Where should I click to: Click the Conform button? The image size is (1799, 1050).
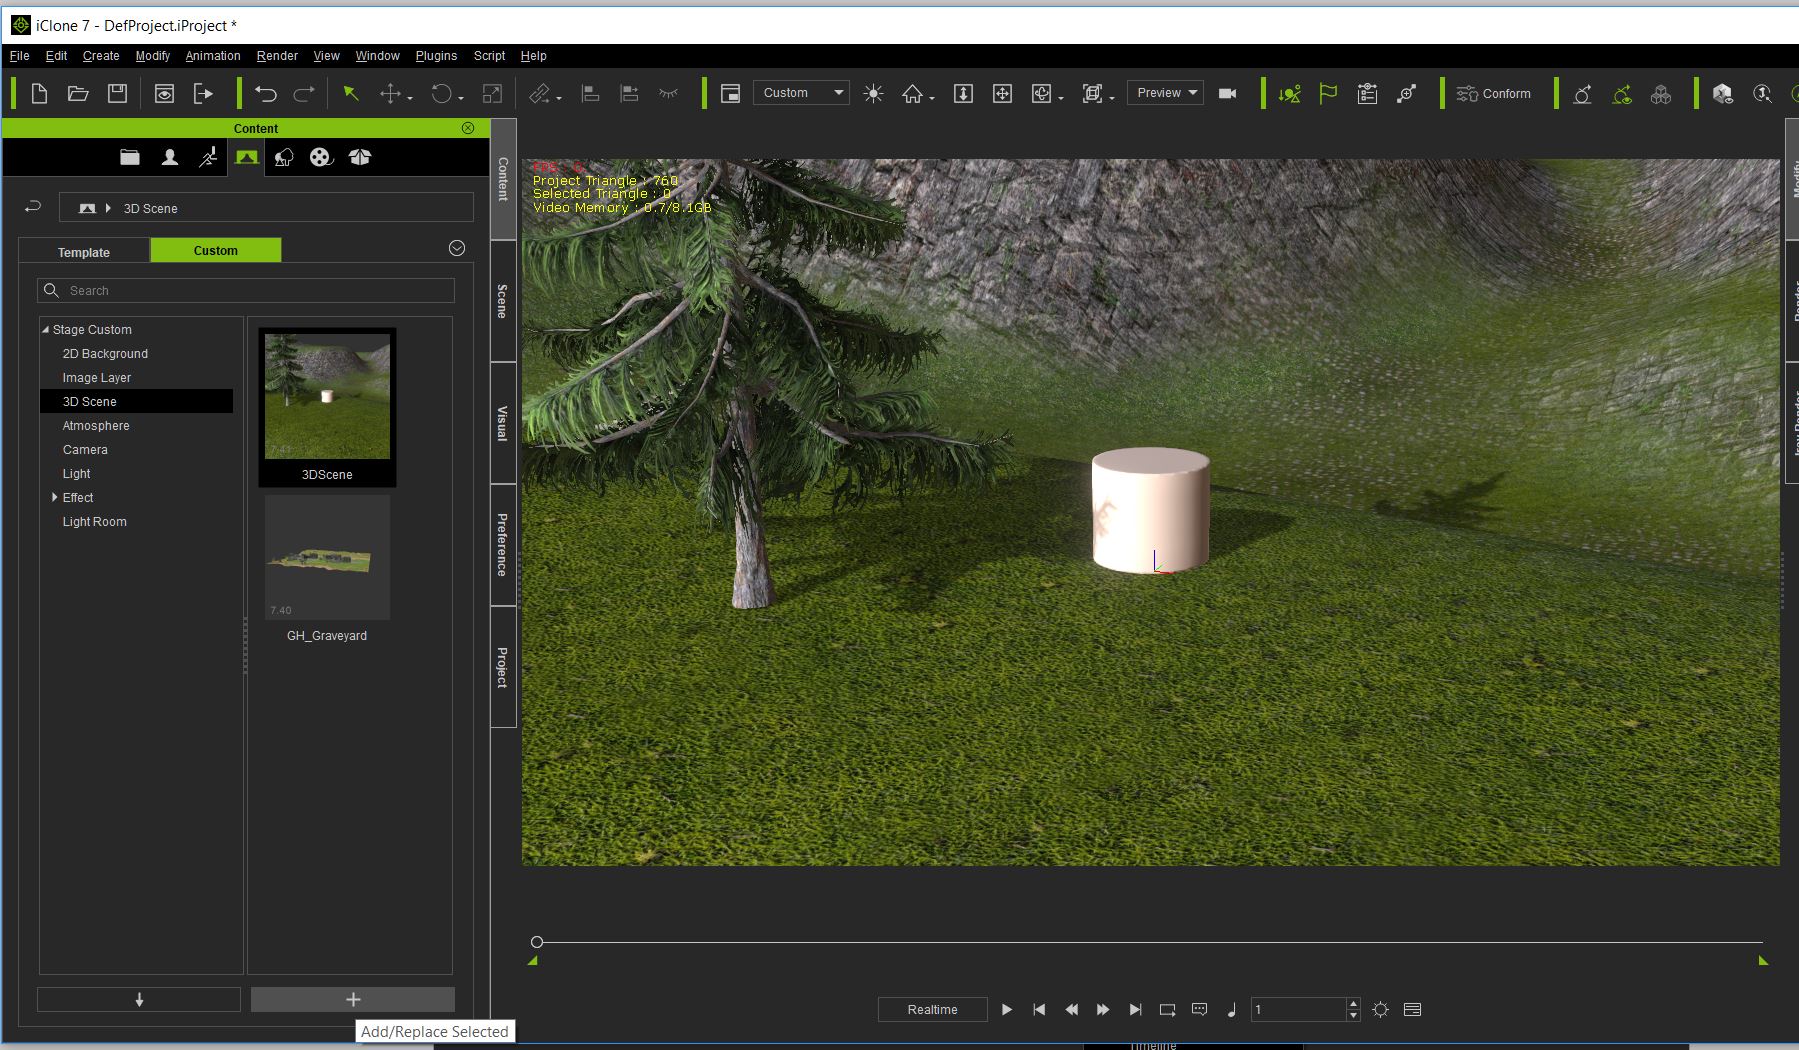1494,94
